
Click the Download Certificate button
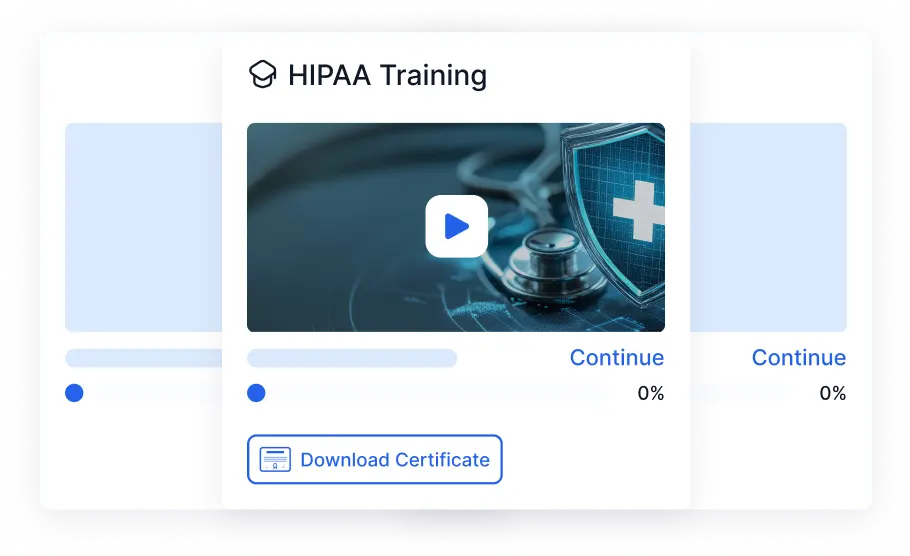click(x=374, y=459)
